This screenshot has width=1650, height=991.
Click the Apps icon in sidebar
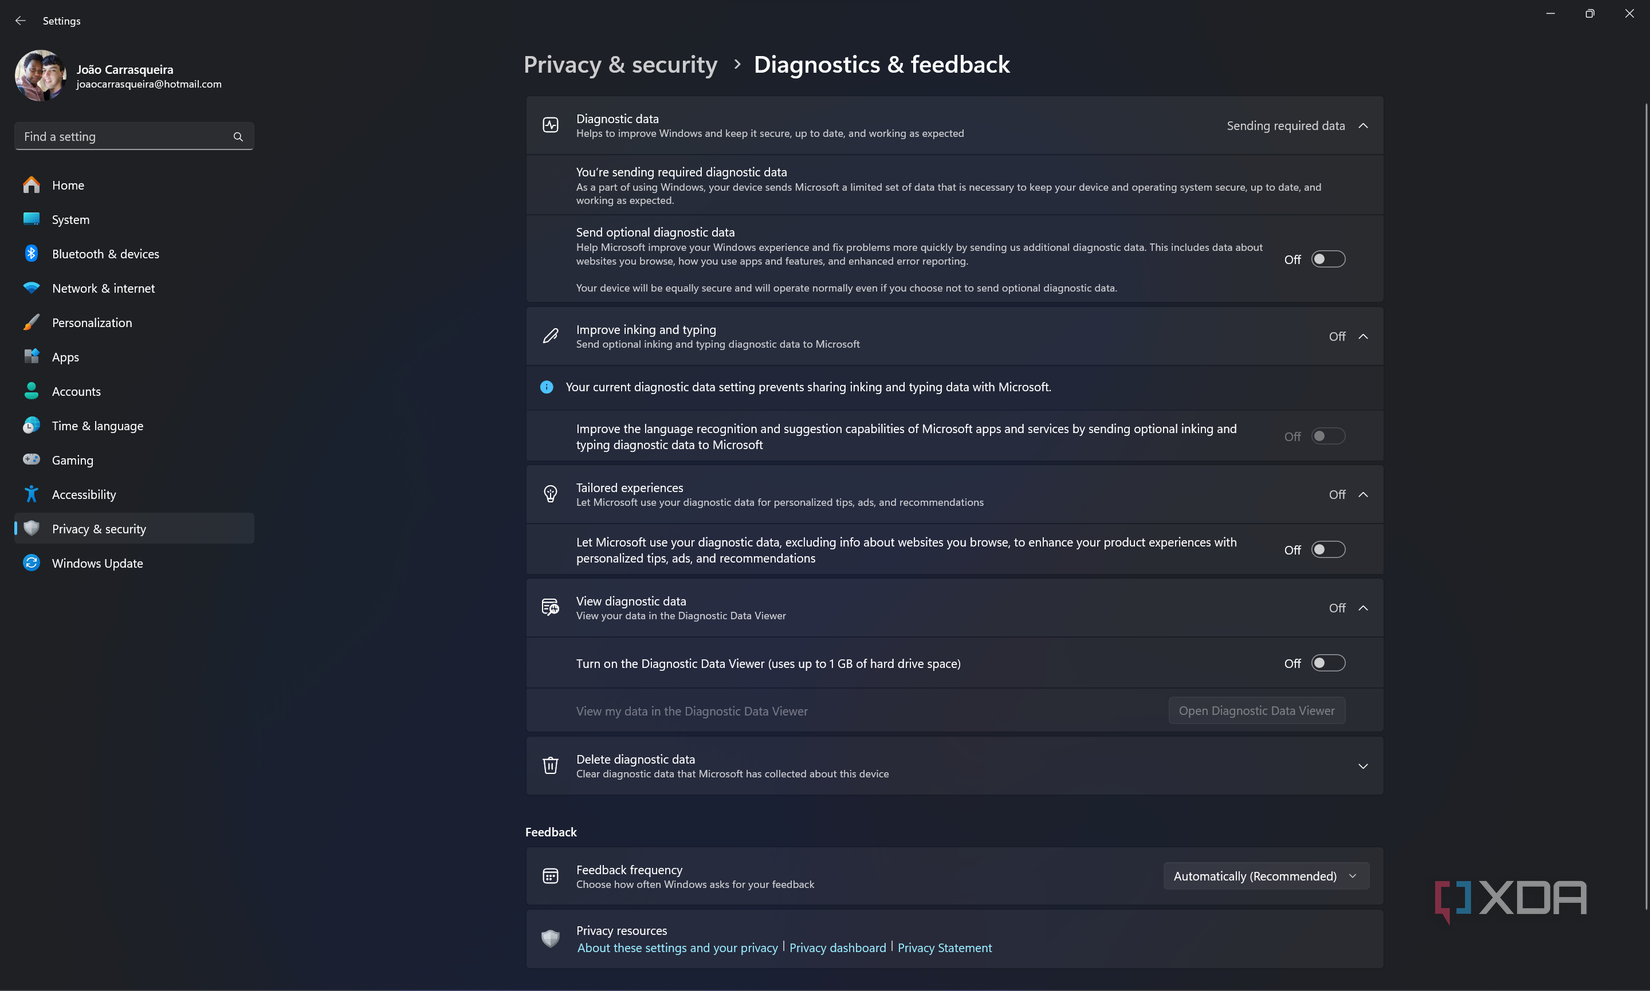(32, 357)
